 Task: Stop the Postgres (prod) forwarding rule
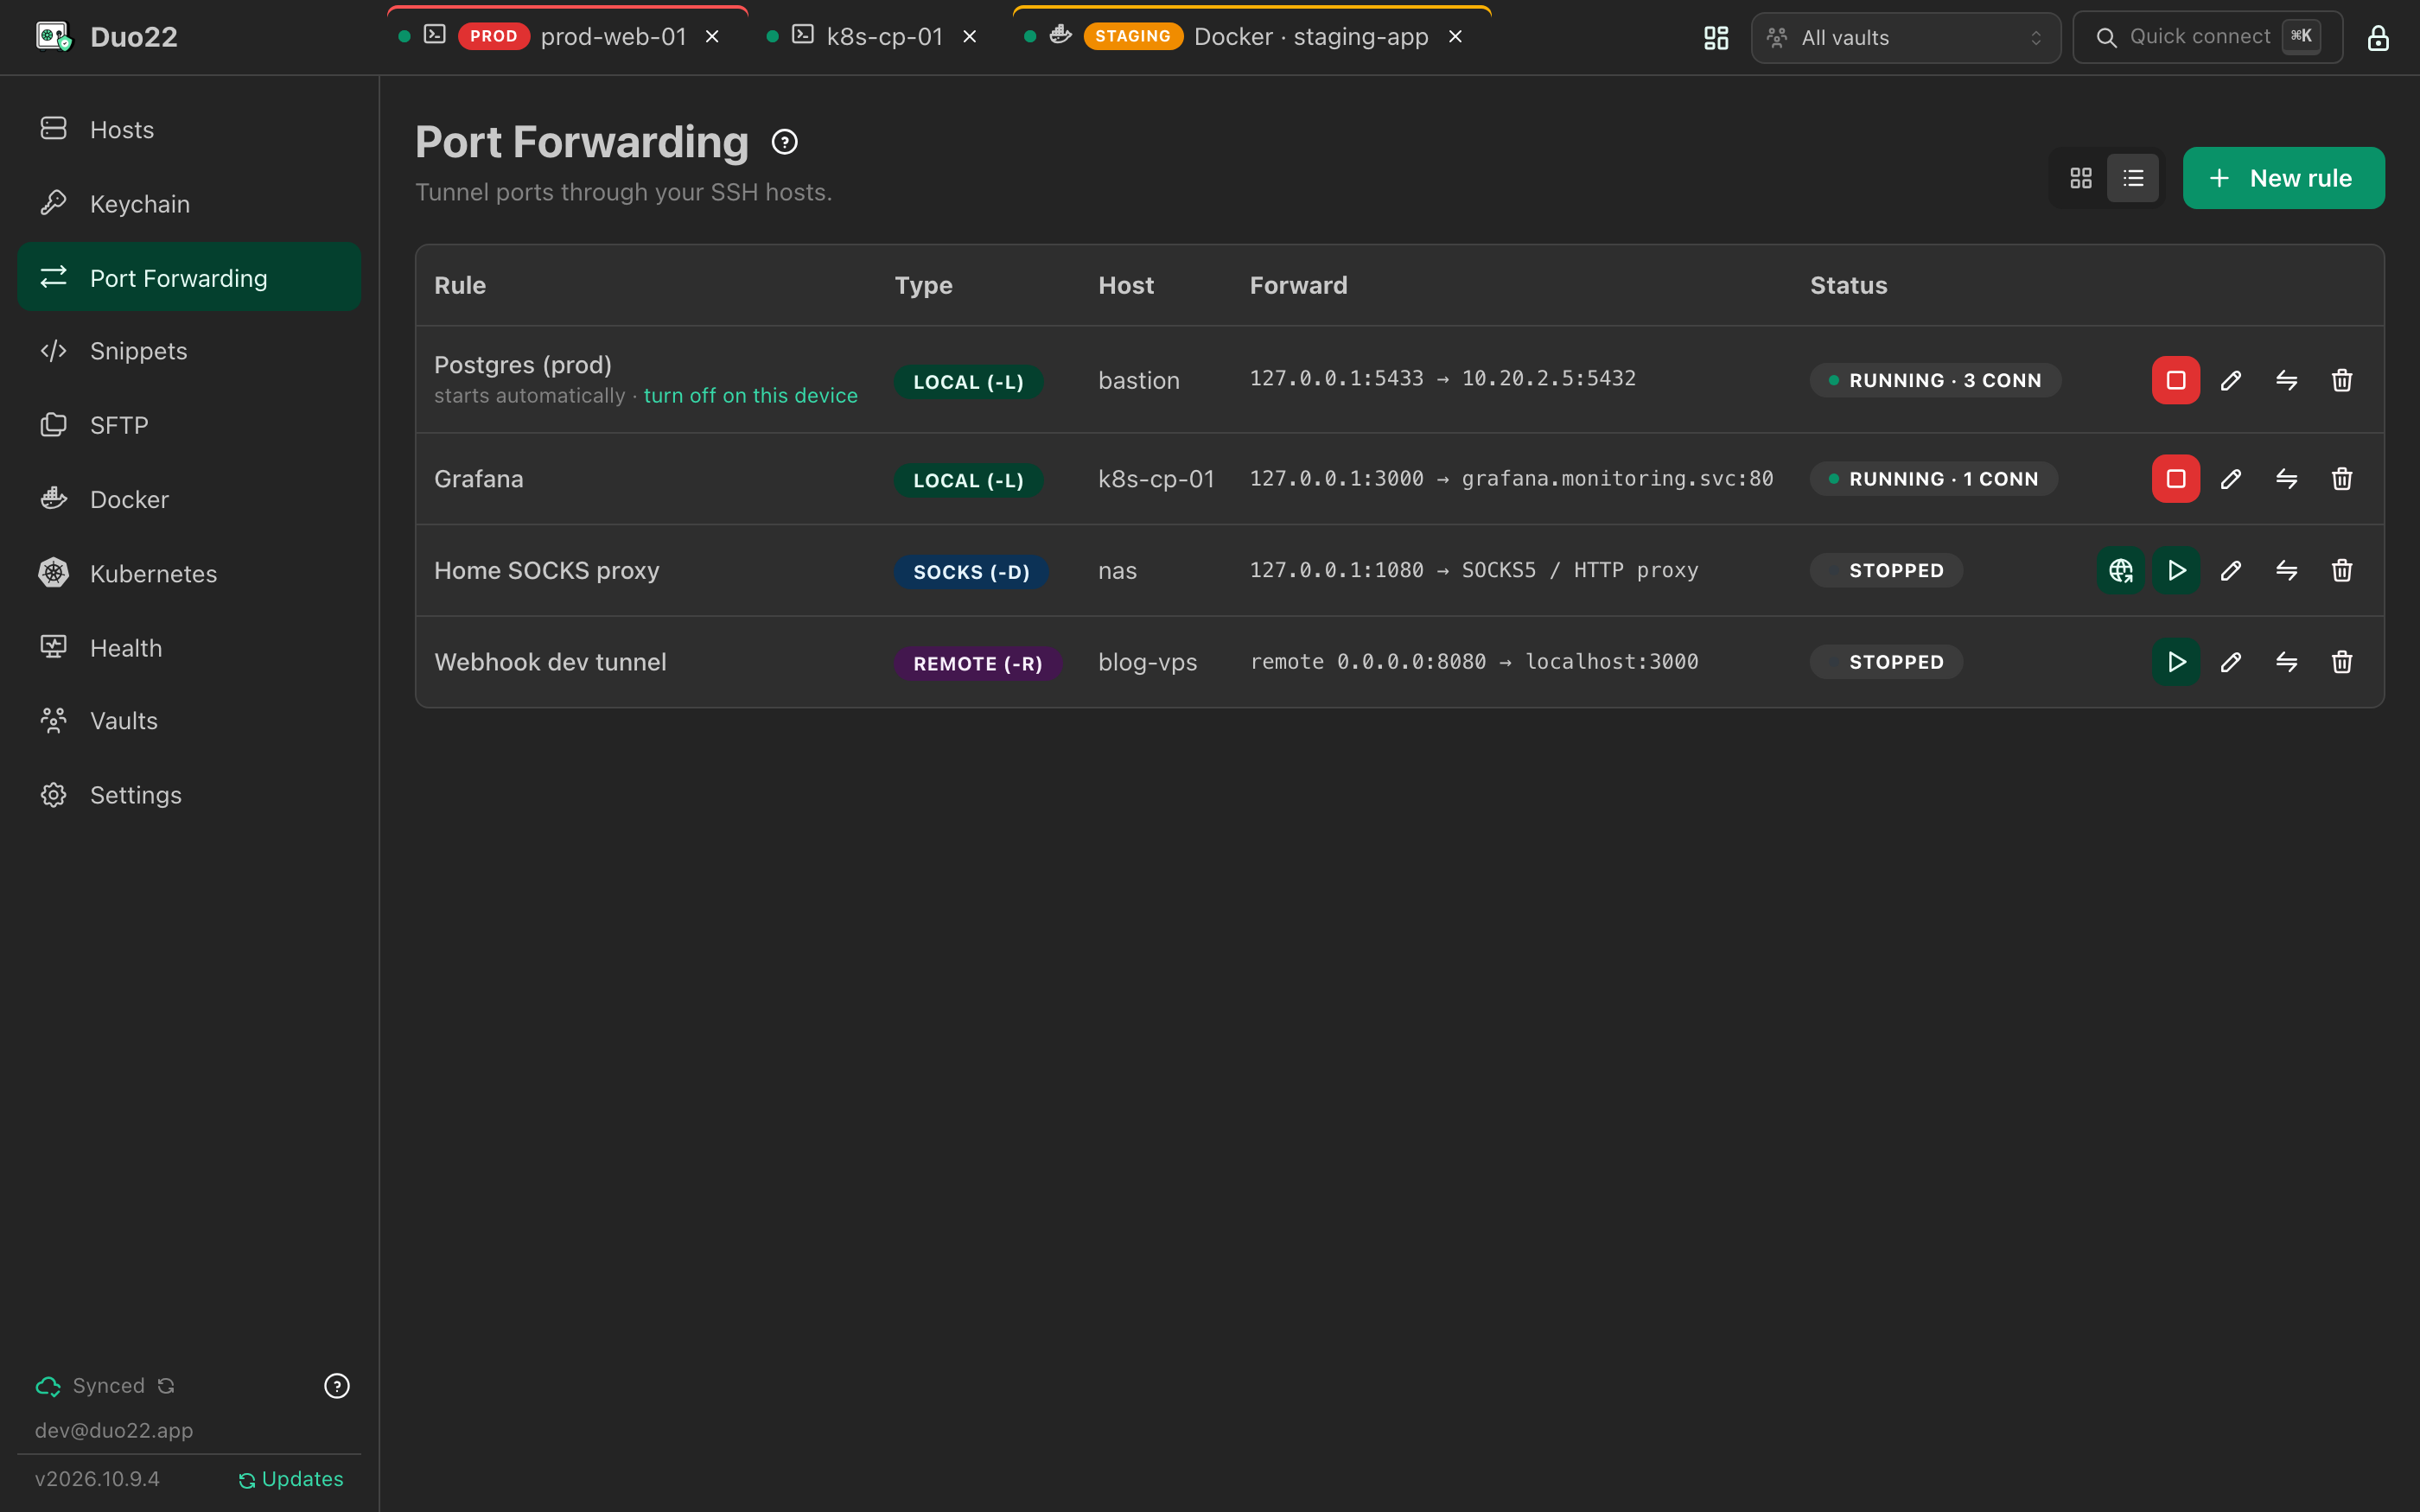[2175, 380]
